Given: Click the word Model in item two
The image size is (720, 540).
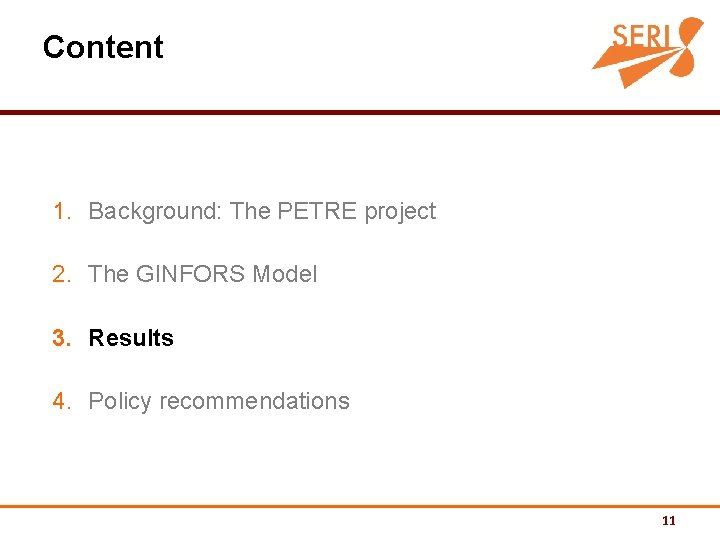Looking at the screenshot, I should click(x=285, y=274).
